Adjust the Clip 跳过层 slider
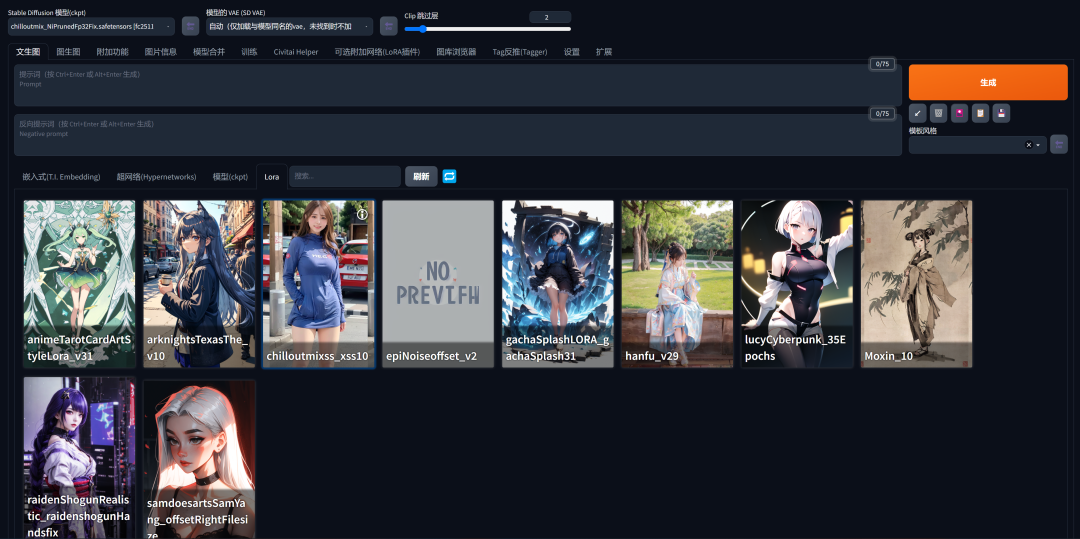This screenshot has height=539, width=1080. pyautogui.click(x=488, y=29)
